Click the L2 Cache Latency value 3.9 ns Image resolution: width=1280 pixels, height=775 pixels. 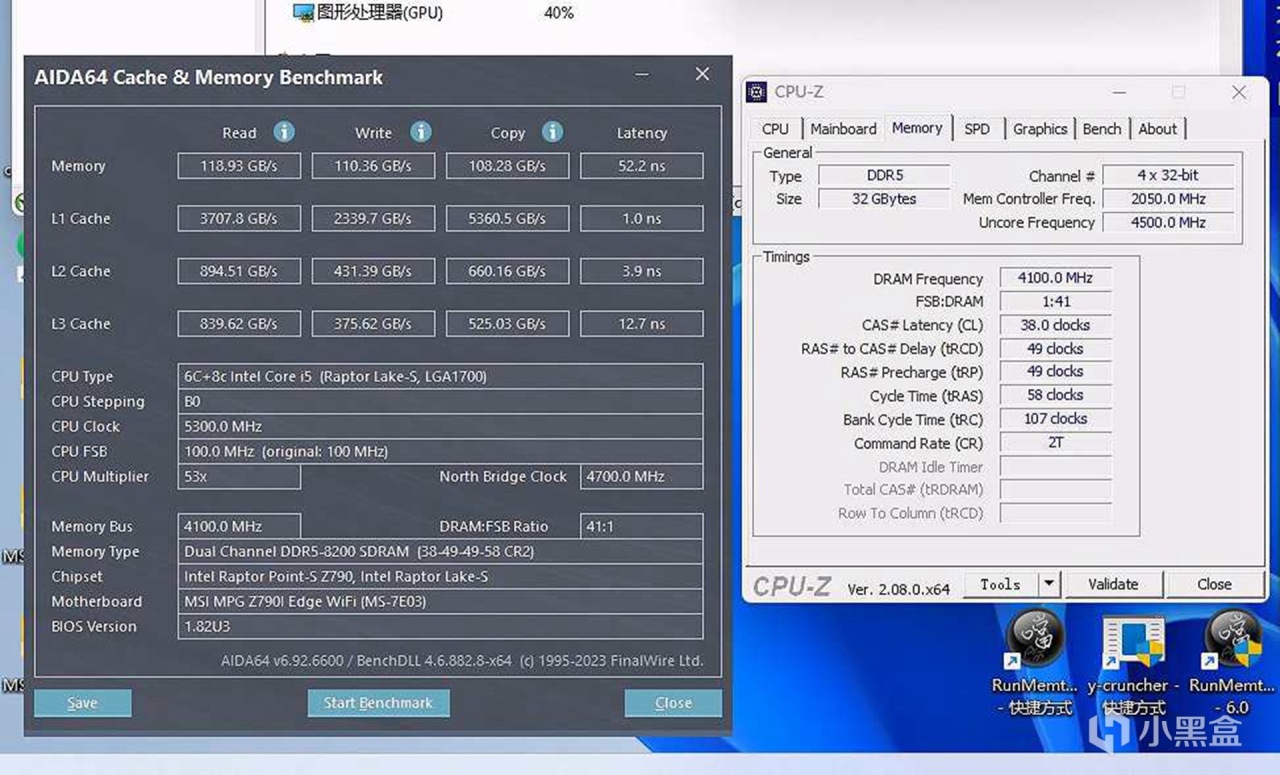pos(642,271)
